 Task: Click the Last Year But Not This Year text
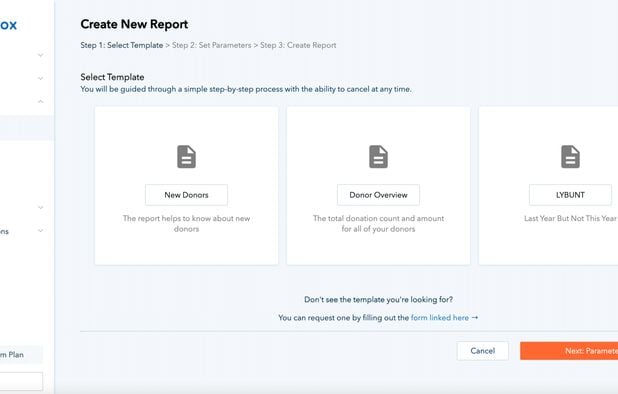(570, 218)
